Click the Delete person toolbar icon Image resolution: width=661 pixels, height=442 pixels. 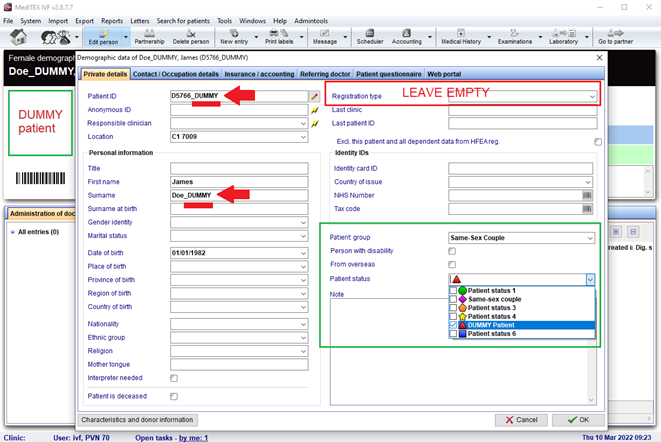click(x=191, y=37)
